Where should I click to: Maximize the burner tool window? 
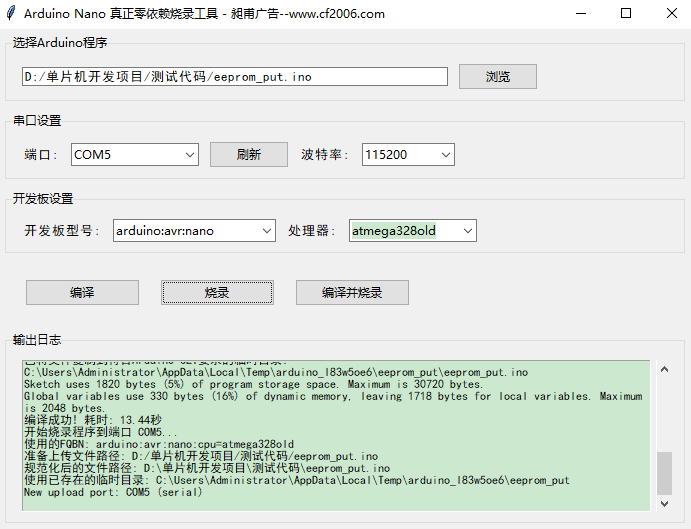[626, 14]
